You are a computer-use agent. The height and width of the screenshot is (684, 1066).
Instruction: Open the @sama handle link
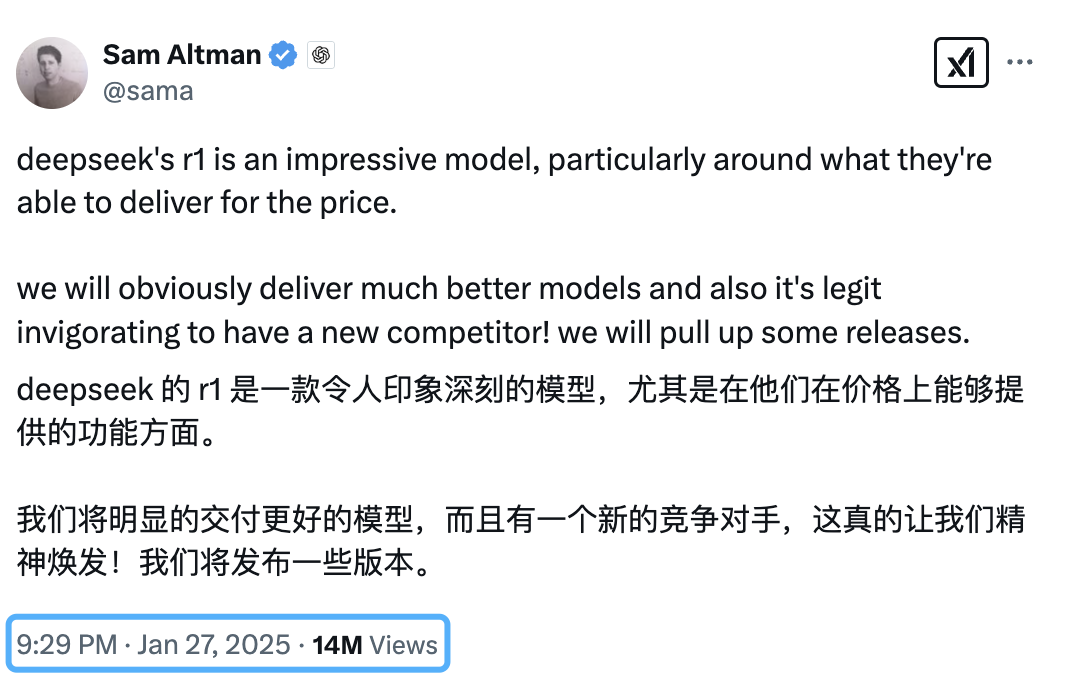pos(148,91)
